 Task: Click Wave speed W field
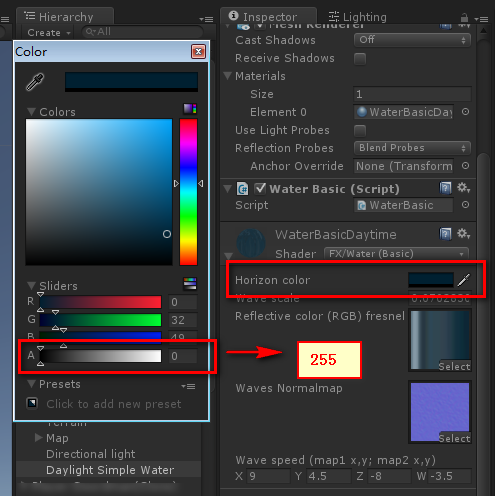pos(450,476)
